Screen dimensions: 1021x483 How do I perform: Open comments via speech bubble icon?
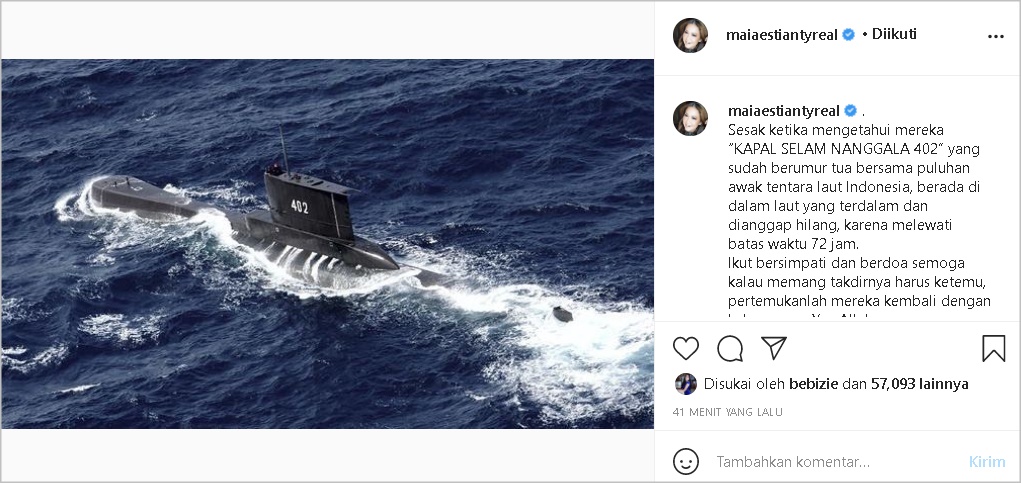[730, 348]
